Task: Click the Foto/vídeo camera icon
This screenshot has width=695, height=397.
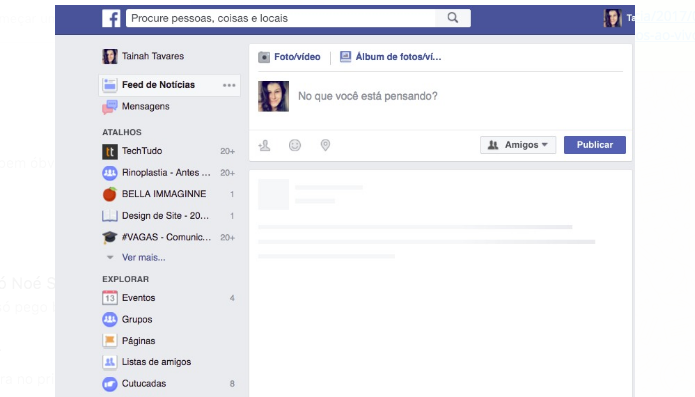Action: click(264, 57)
